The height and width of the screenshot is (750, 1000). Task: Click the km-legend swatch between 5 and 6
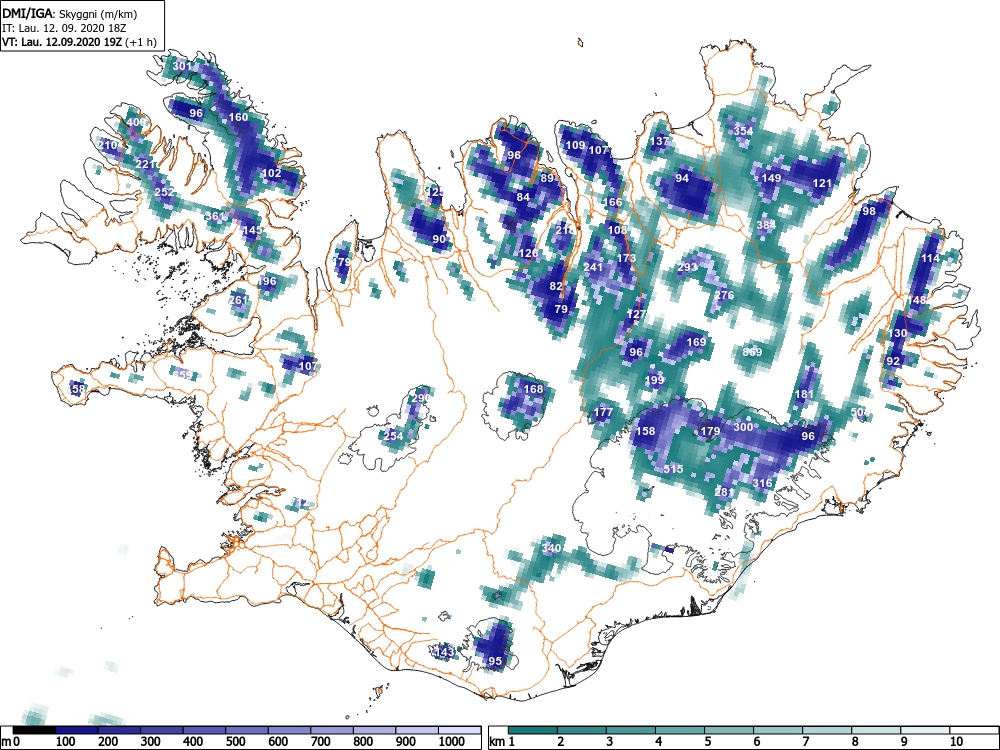729,730
